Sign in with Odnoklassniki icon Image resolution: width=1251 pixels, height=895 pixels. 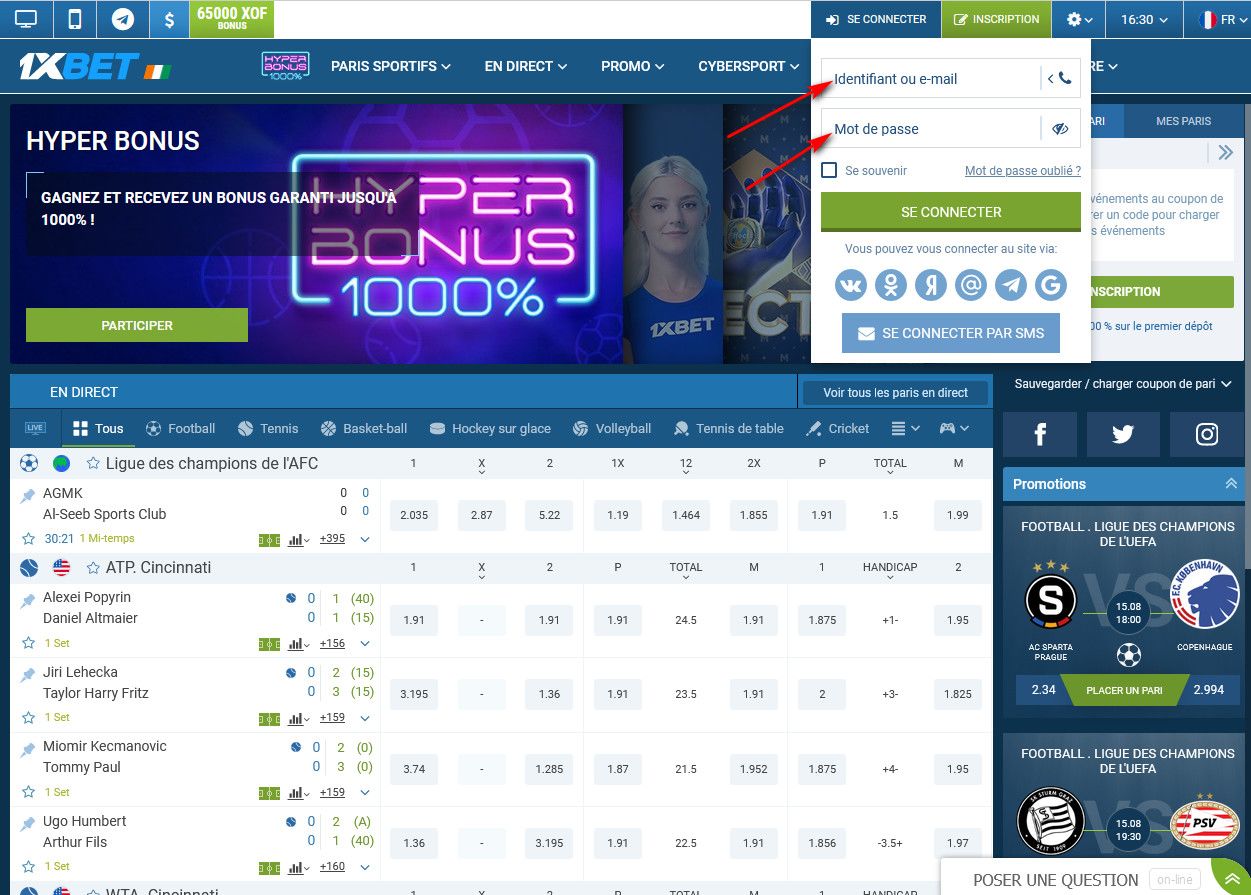tap(891, 285)
